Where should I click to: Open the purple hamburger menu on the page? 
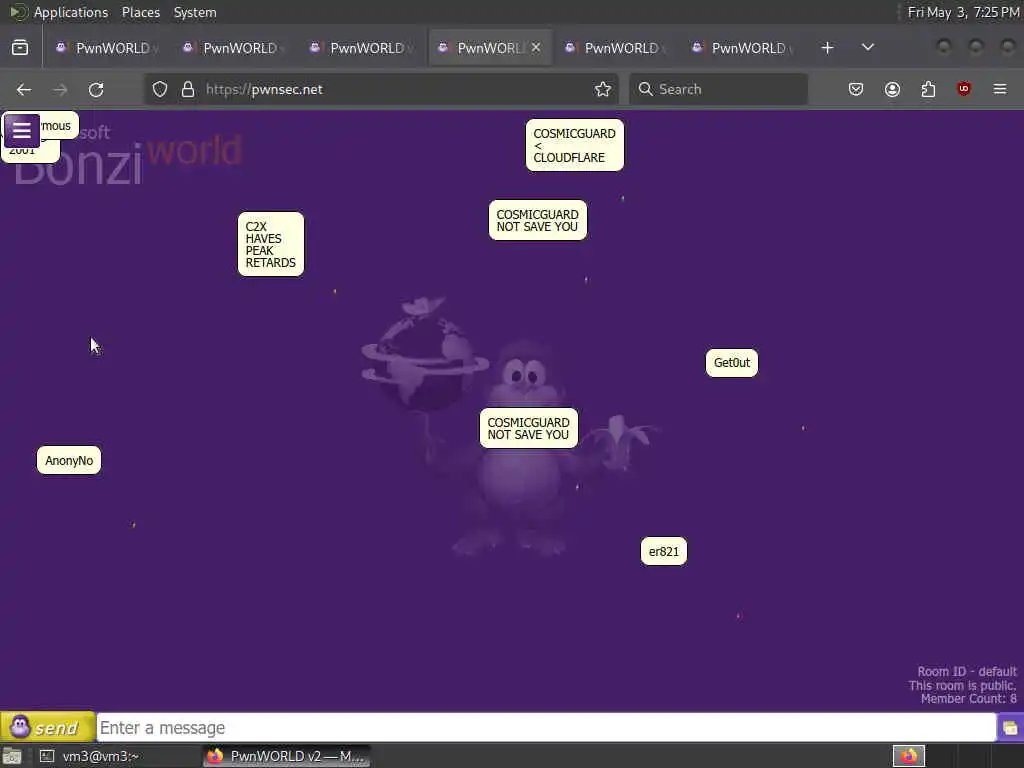click(22, 131)
